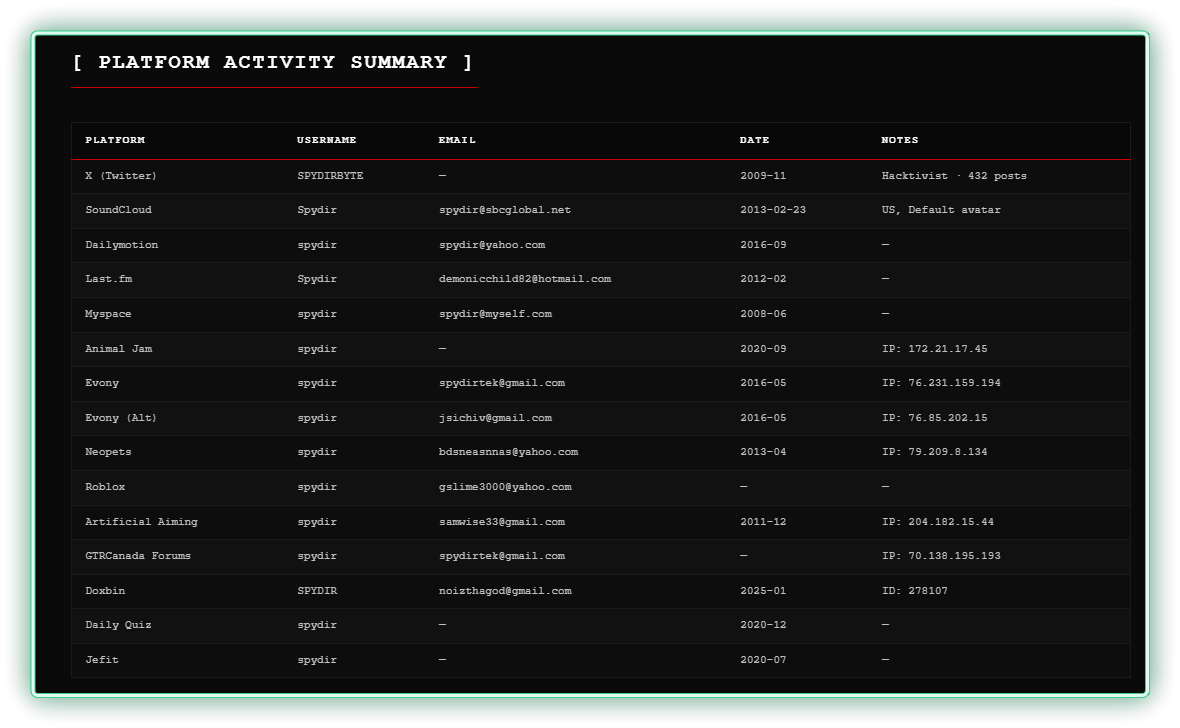Image resolution: width=1180 pixels, height=728 pixels.
Task: Click the IP: 76.85.202.15 note
Action: point(935,418)
